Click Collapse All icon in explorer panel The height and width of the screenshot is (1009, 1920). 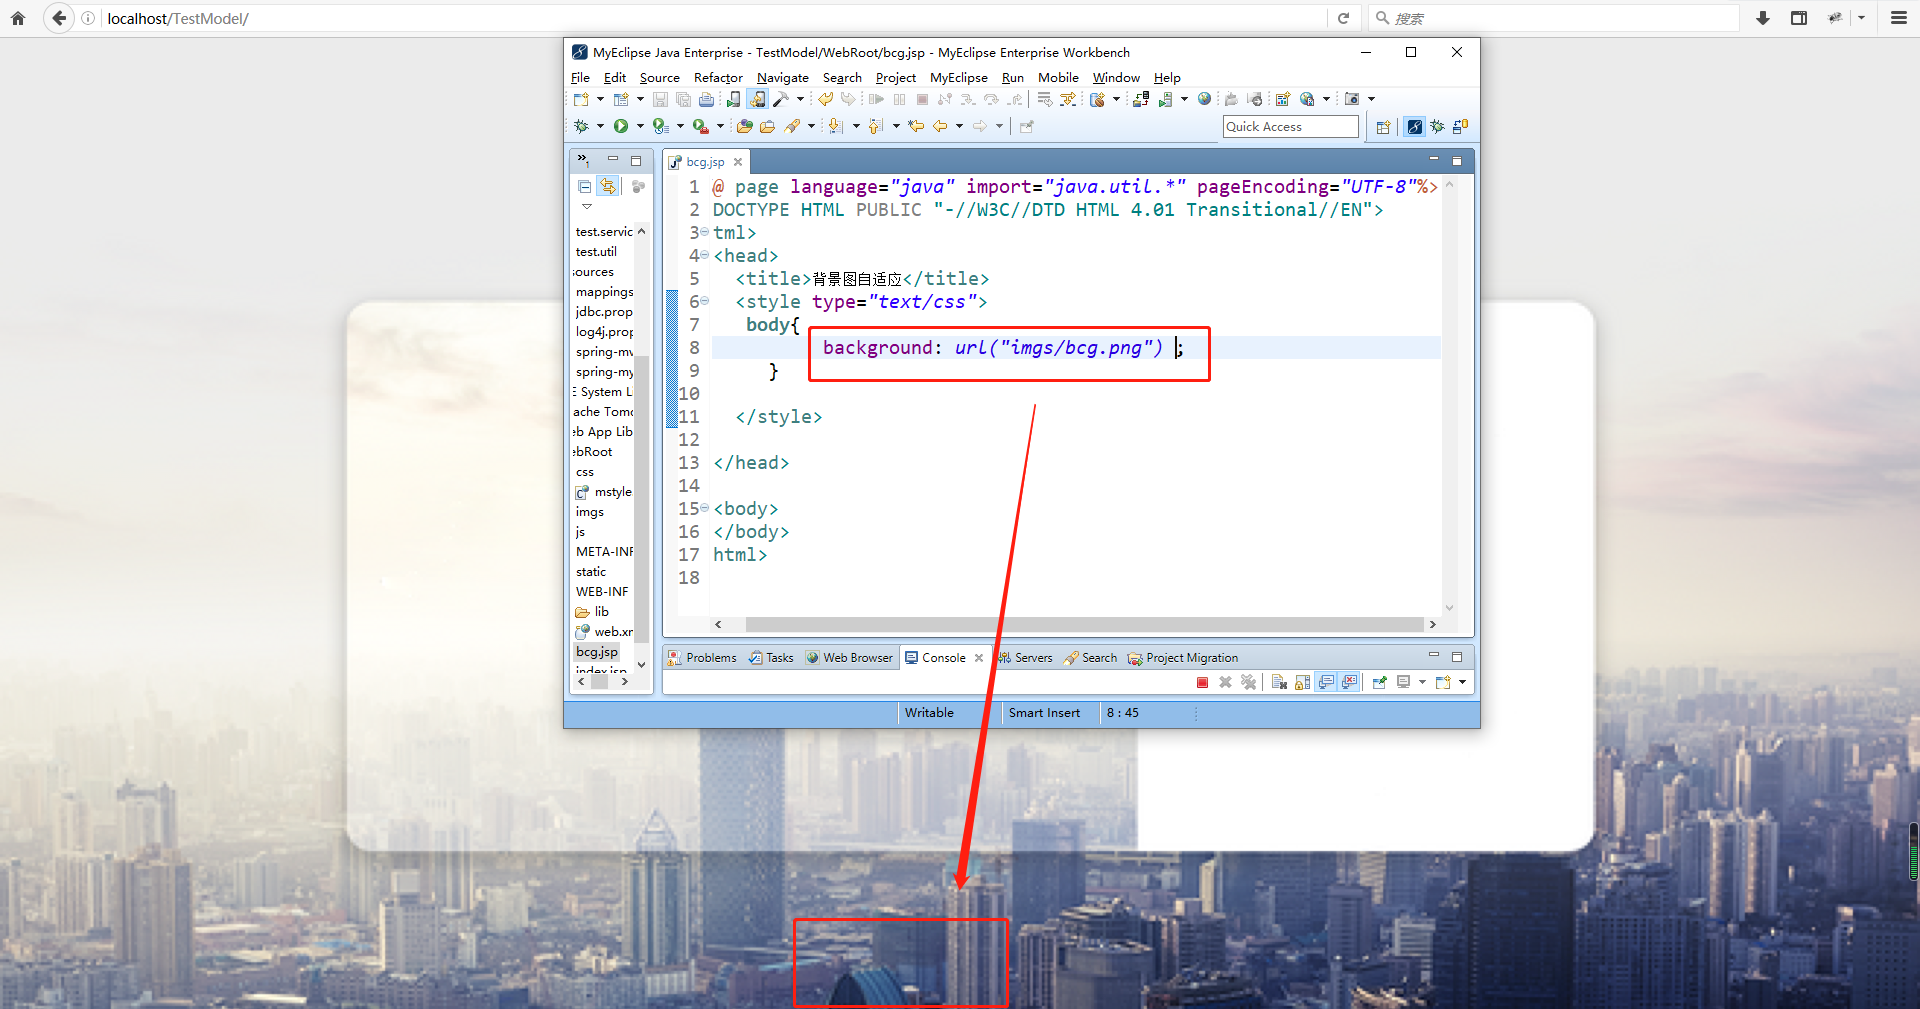pyautogui.click(x=585, y=187)
